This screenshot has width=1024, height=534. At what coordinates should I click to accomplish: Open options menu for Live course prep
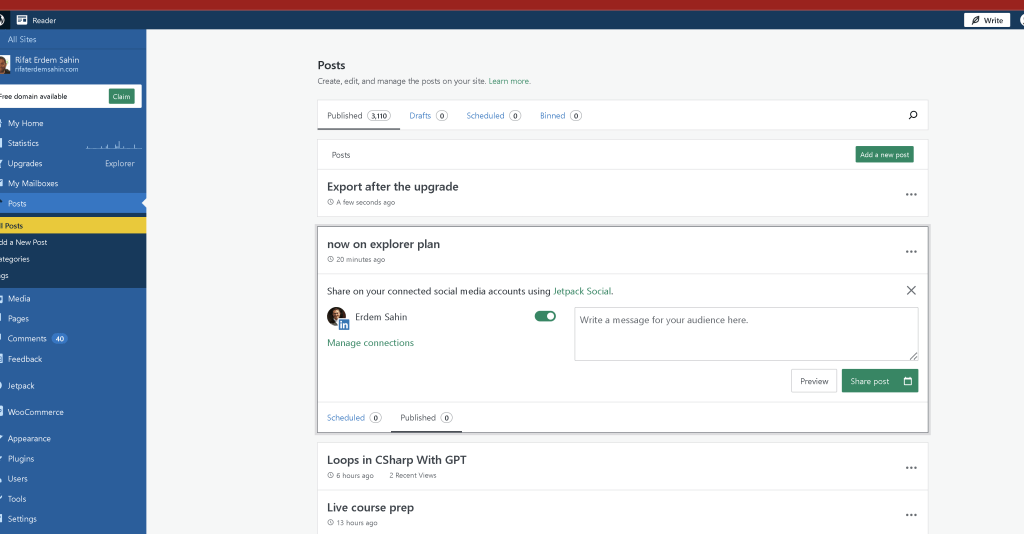click(x=911, y=515)
